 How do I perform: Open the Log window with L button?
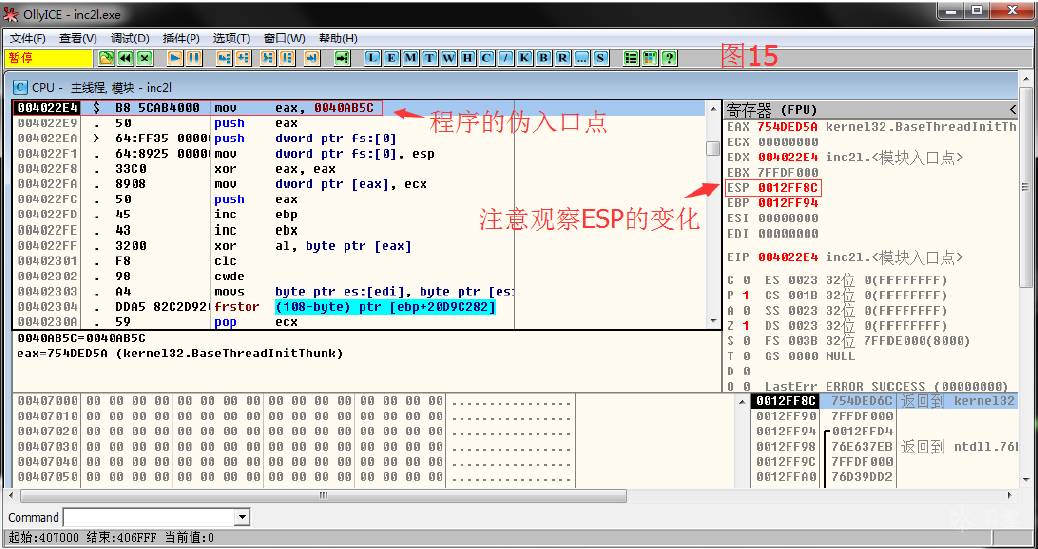point(373,58)
